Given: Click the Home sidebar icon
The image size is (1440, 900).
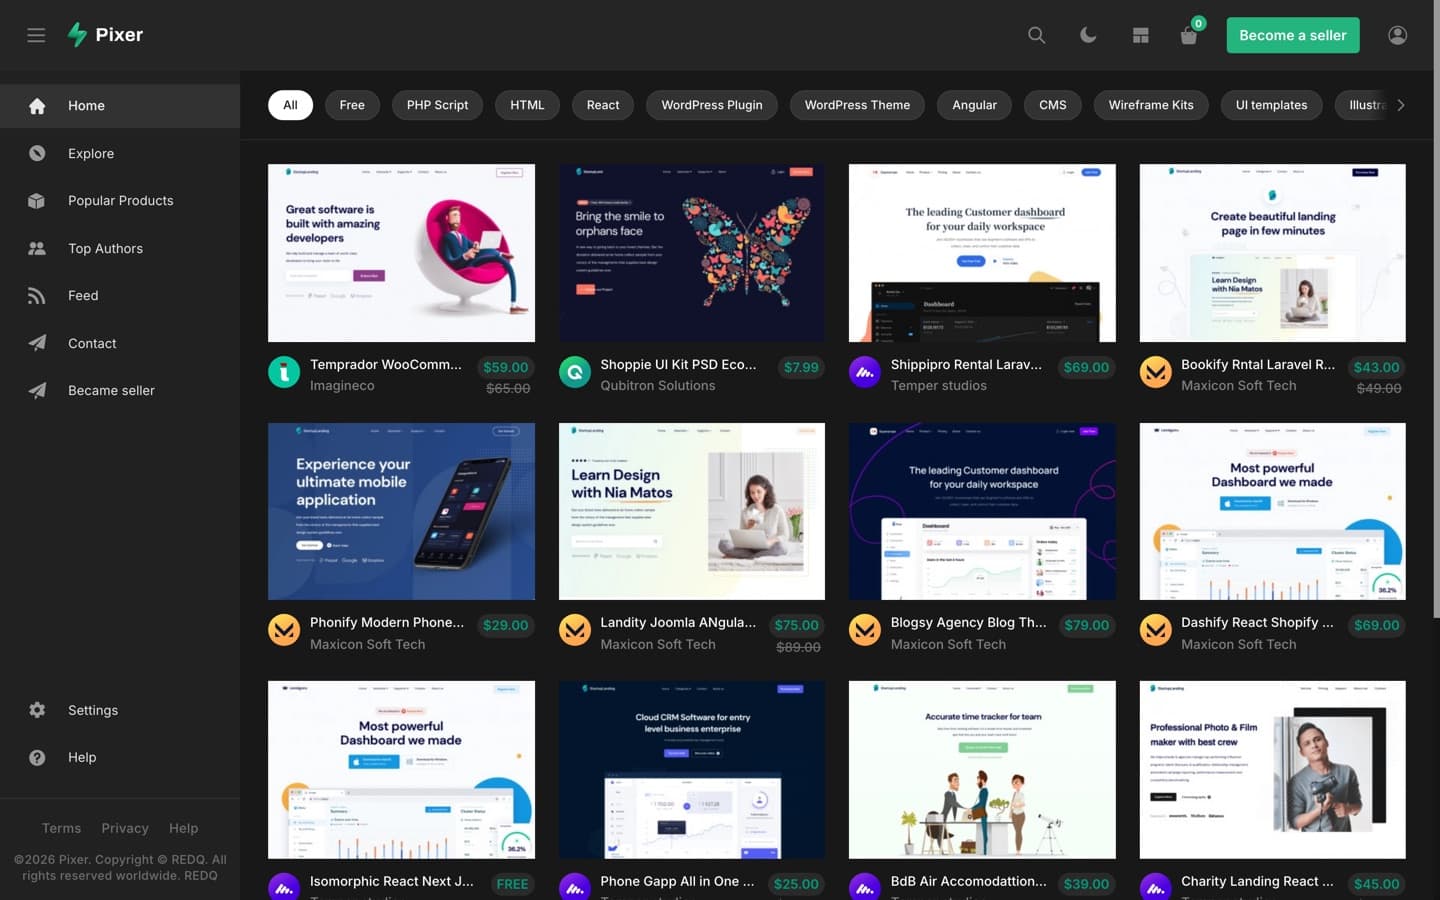Looking at the screenshot, I should pos(37,106).
